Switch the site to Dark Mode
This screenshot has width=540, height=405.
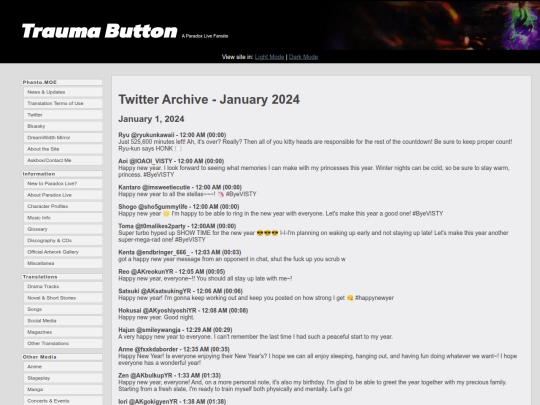(303, 57)
